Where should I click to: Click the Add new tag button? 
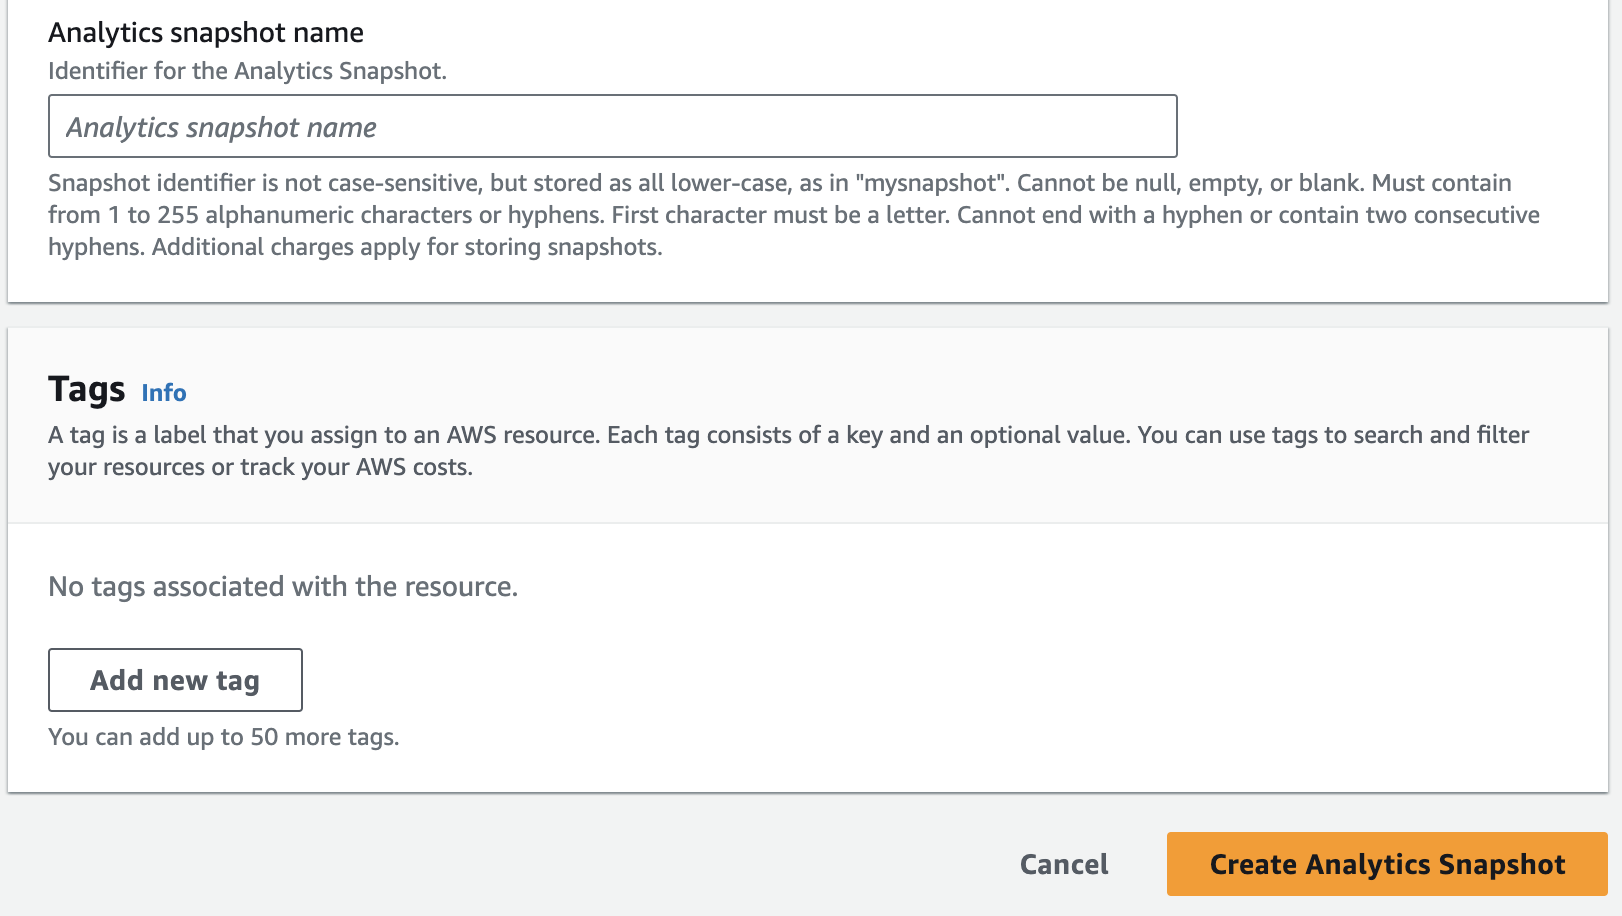[175, 680]
